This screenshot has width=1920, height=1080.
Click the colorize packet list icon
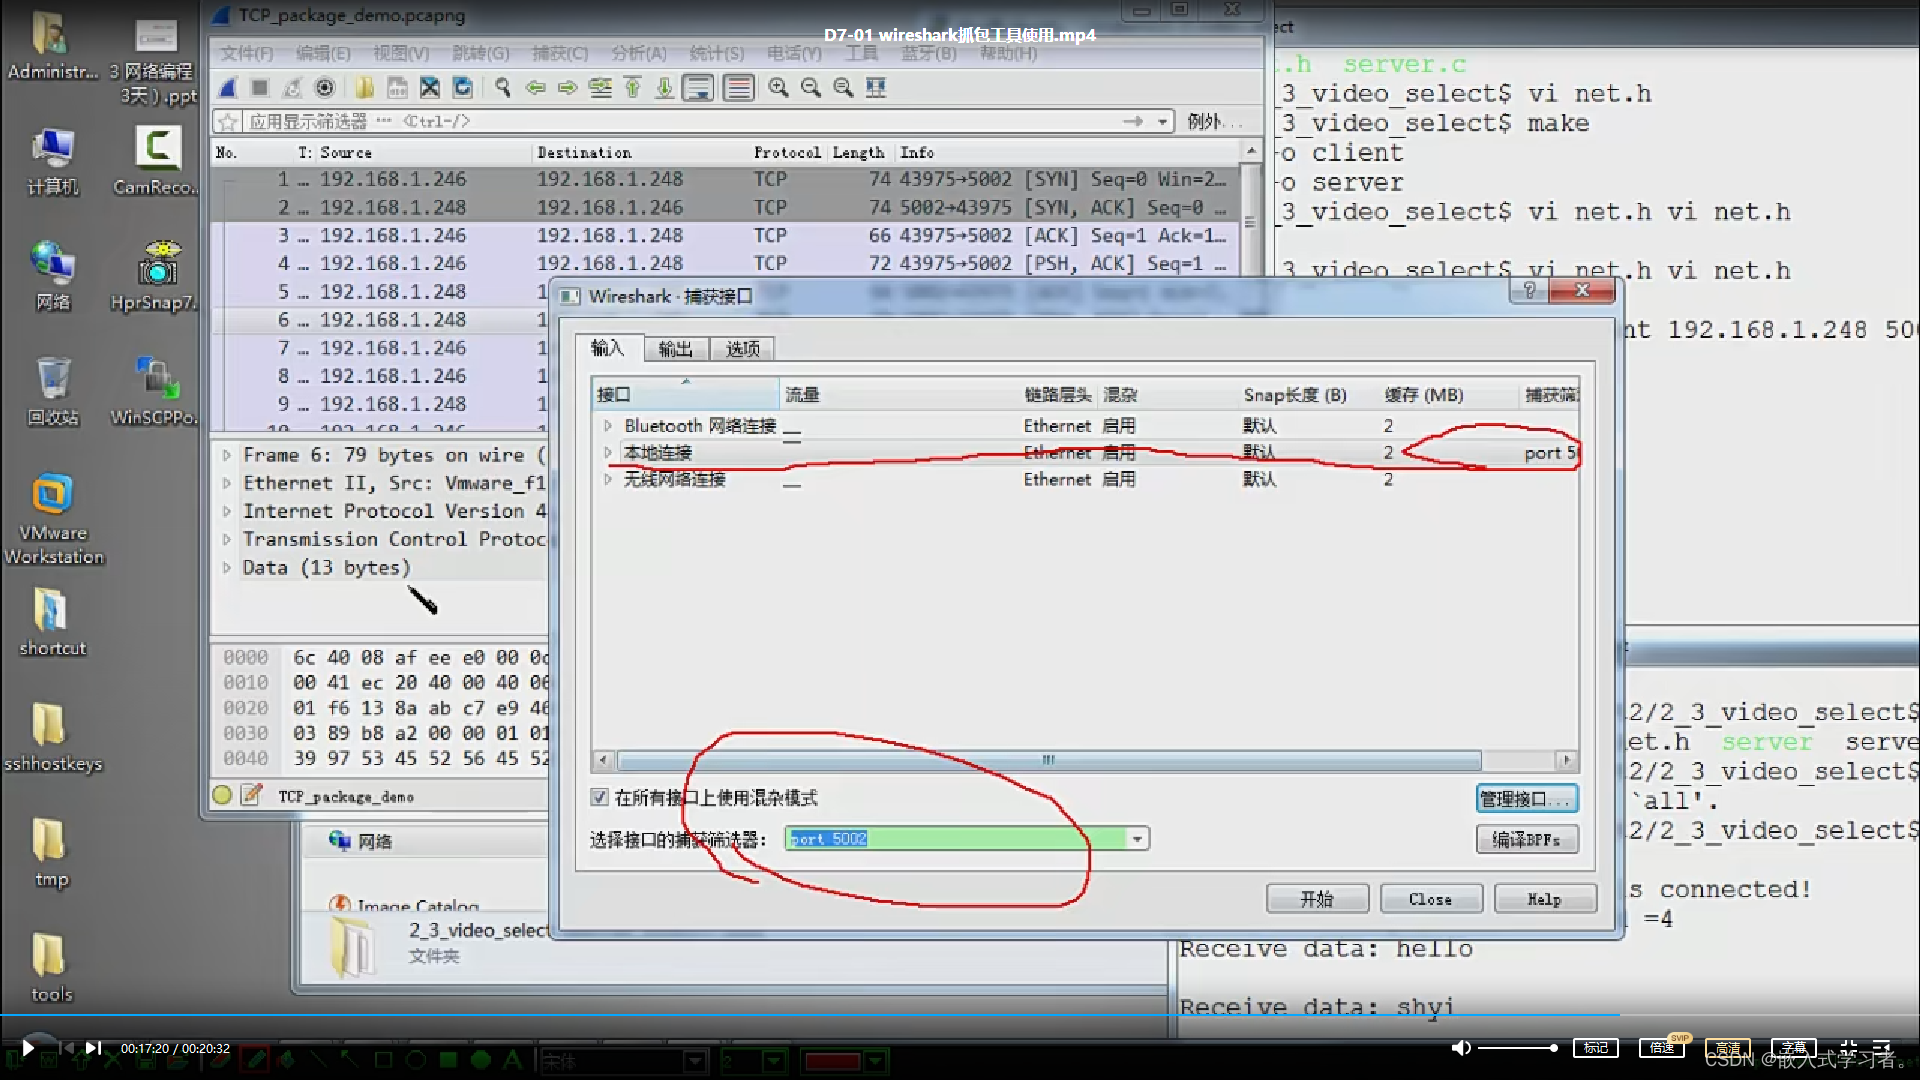(x=738, y=88)
